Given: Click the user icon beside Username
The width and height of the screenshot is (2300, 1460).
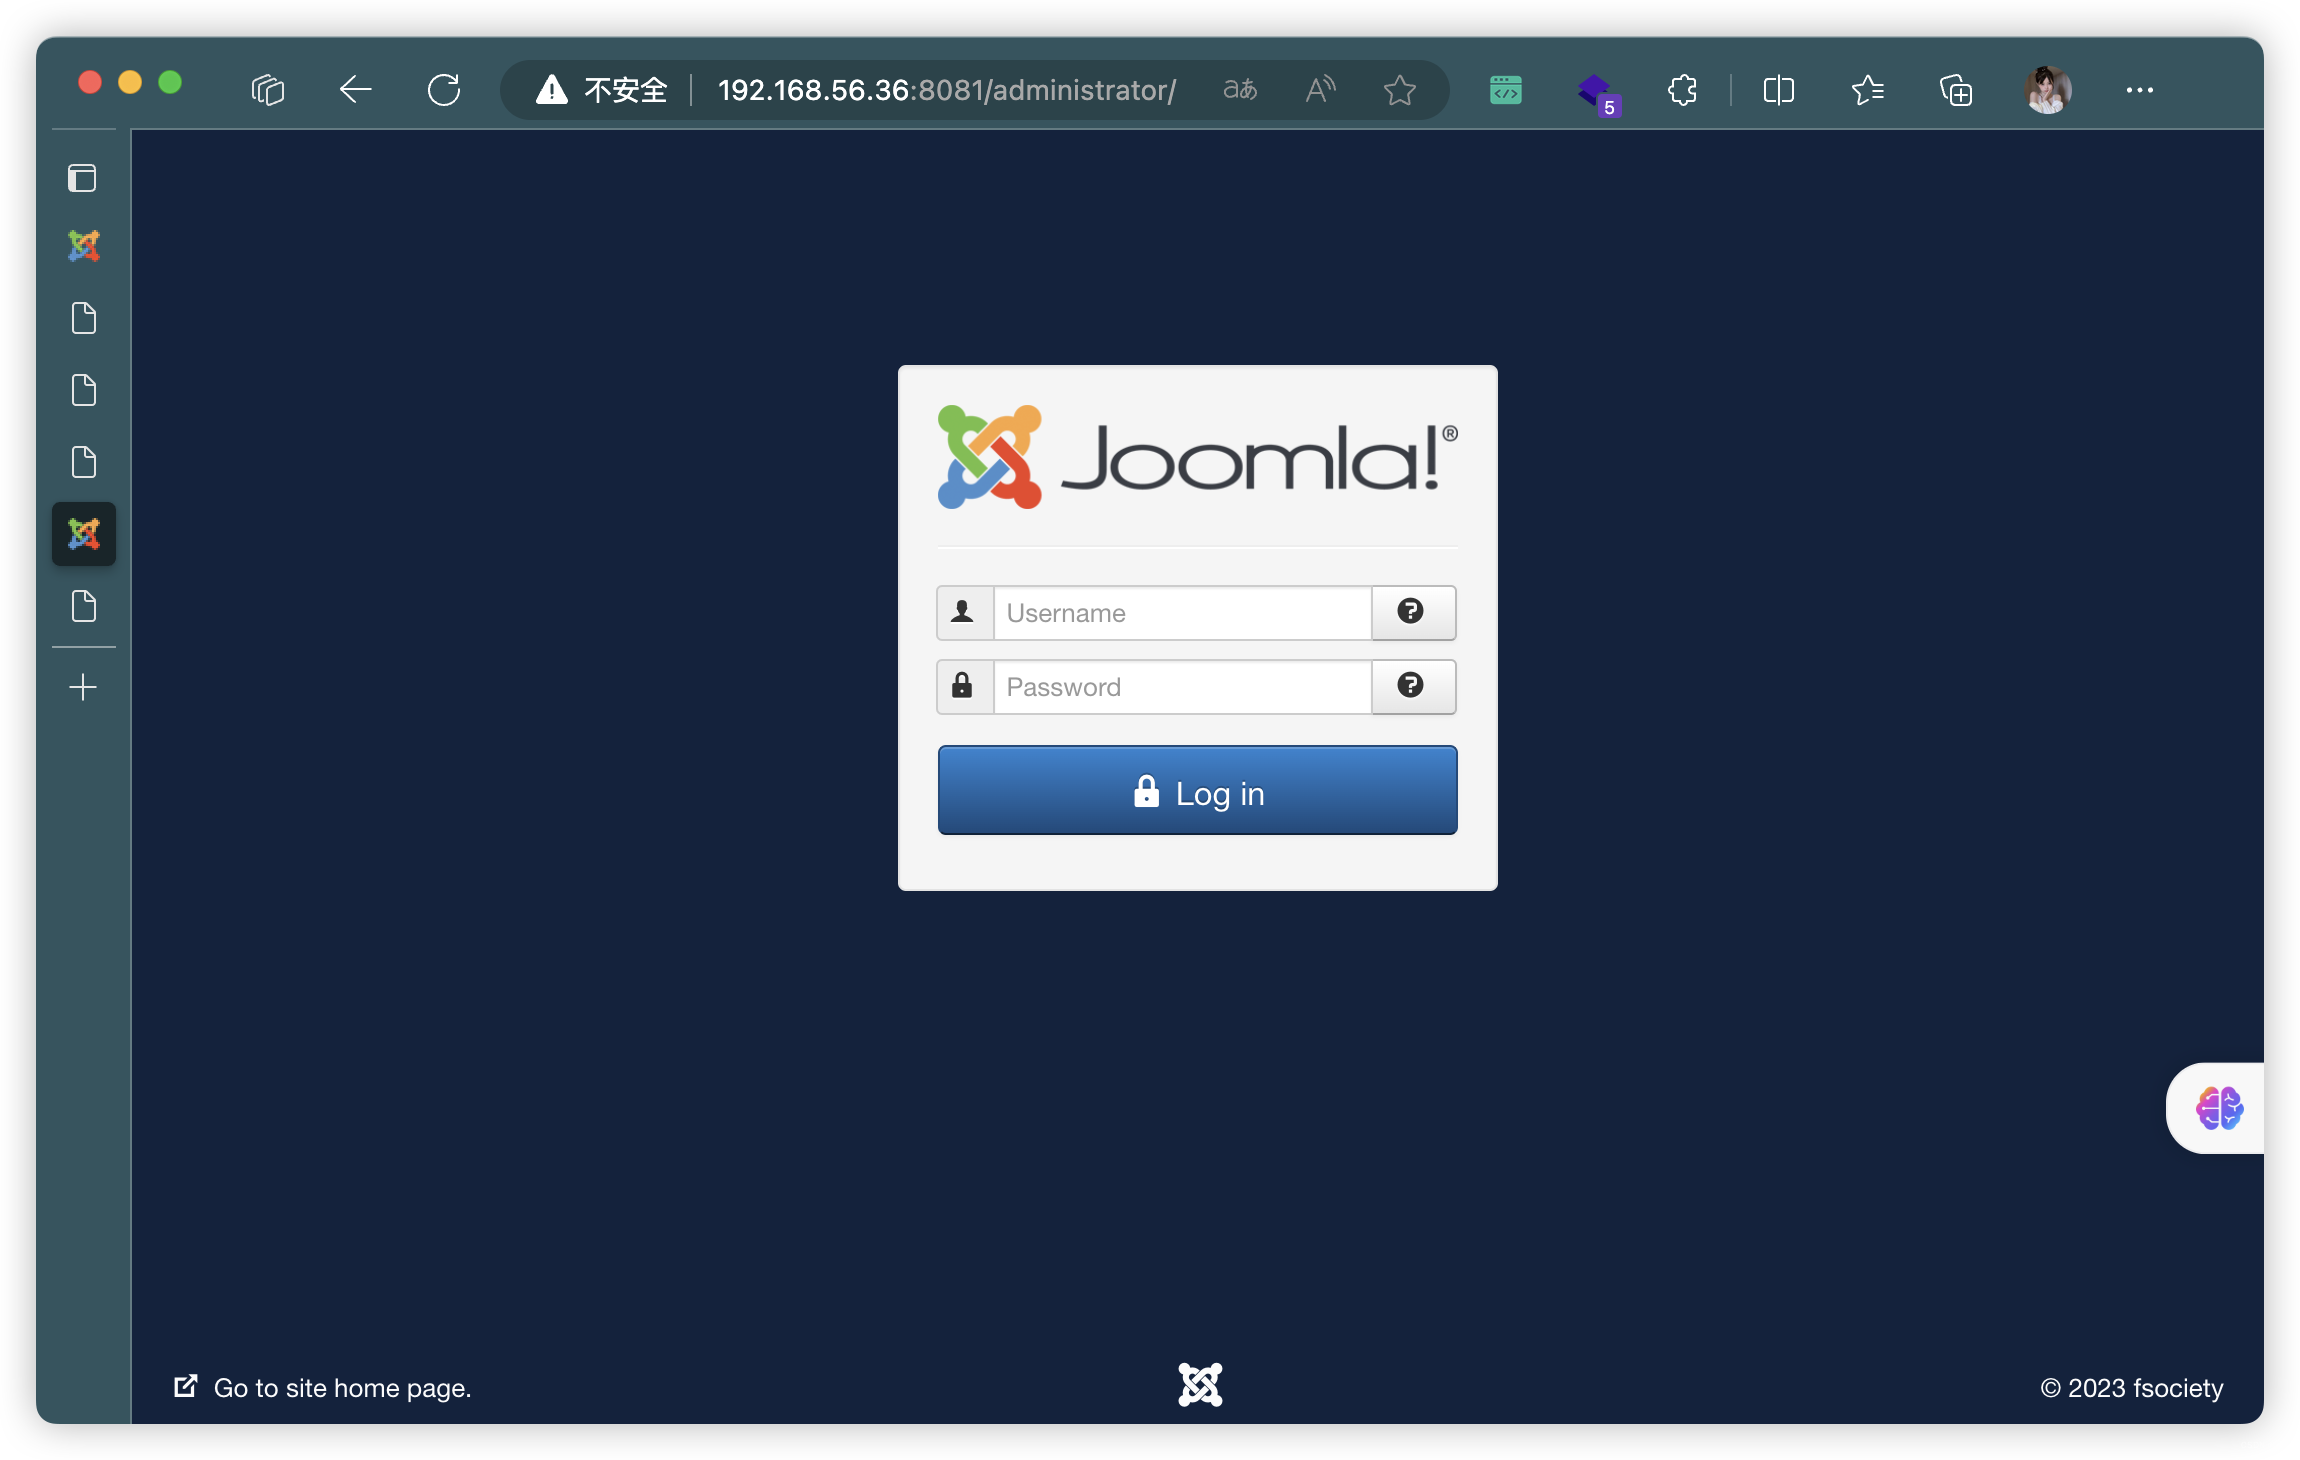Looking at the screenshot, I should (x=964, y=613).
